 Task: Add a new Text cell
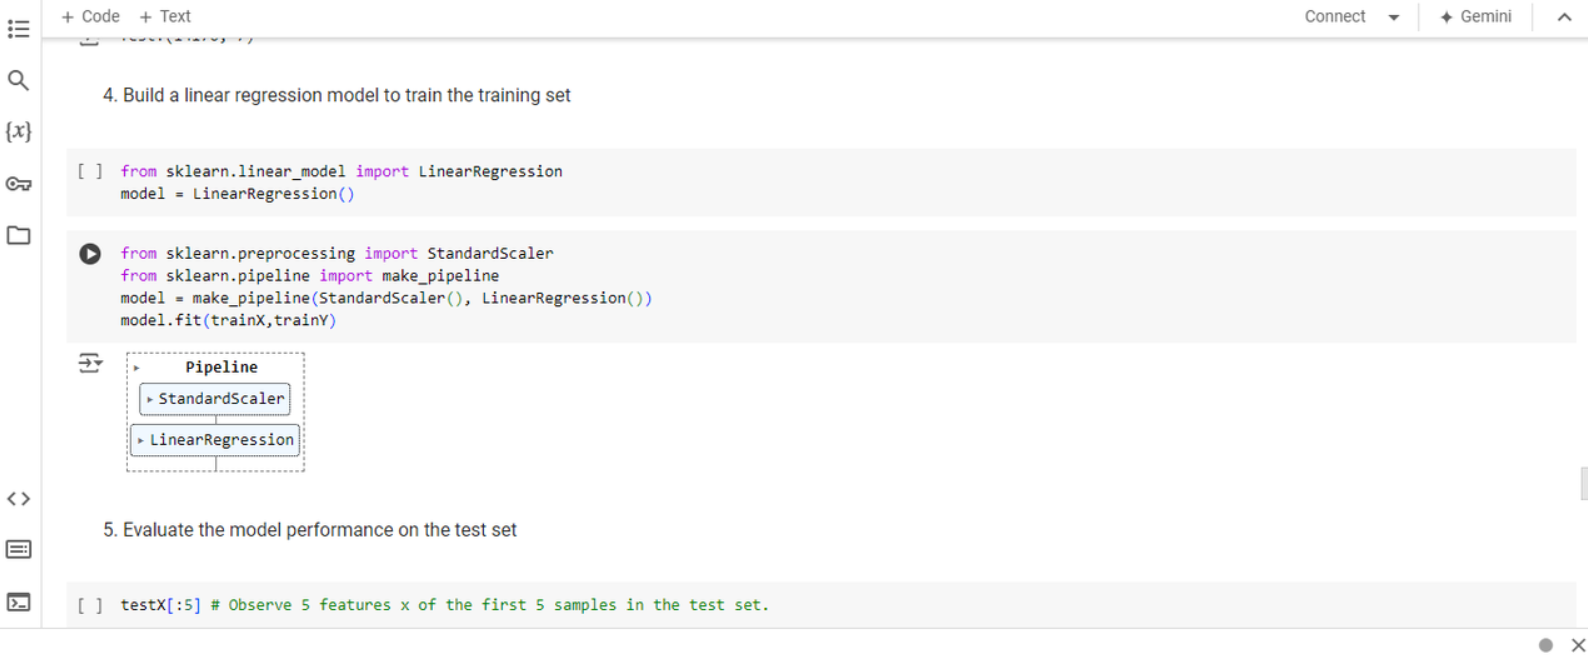click(x=165, y=16)
